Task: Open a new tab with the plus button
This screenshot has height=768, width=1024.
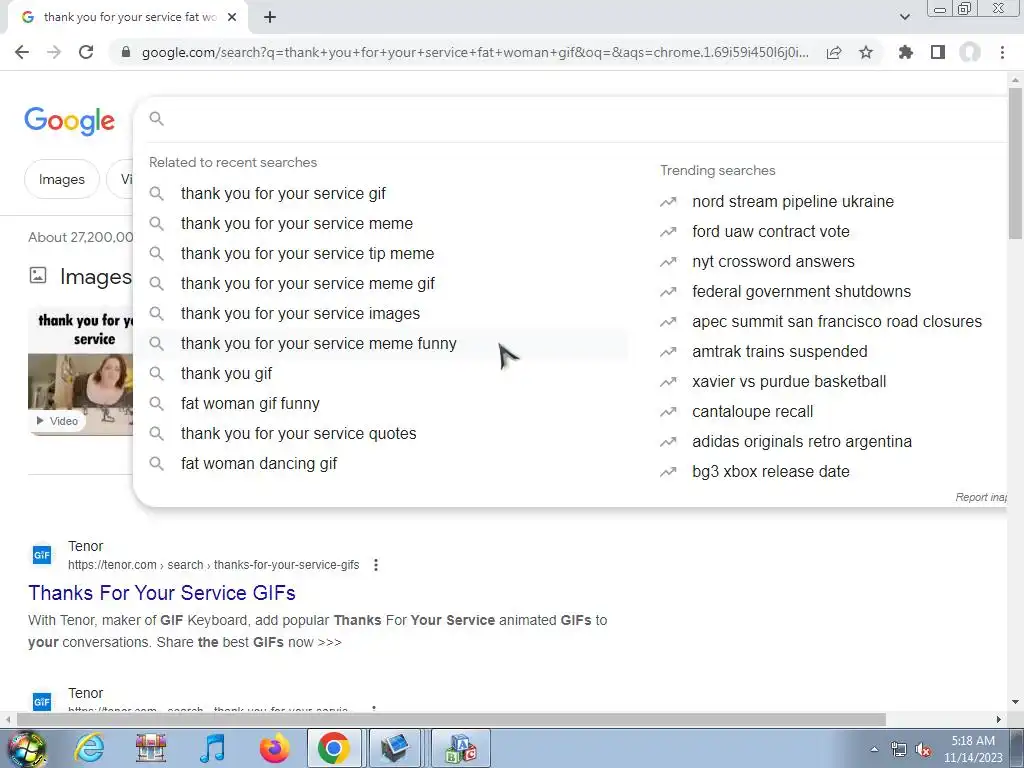Action: coord(270,18)
